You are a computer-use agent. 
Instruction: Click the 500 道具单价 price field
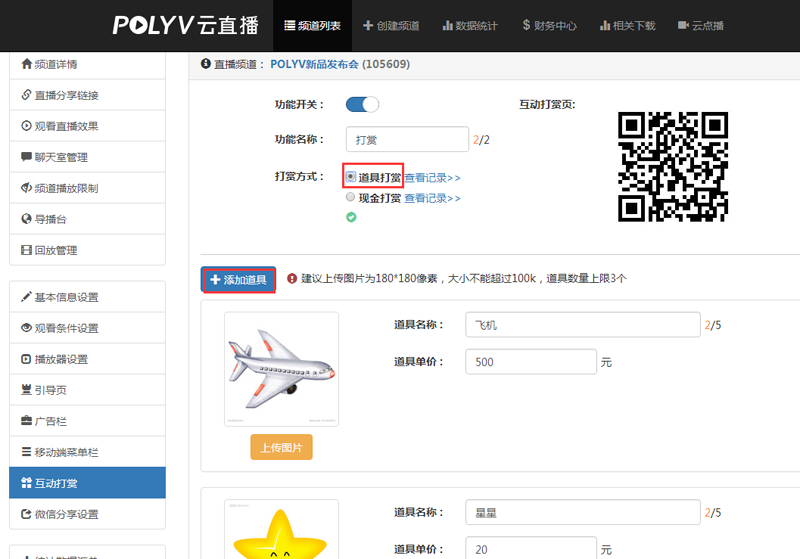pos(530,362)
